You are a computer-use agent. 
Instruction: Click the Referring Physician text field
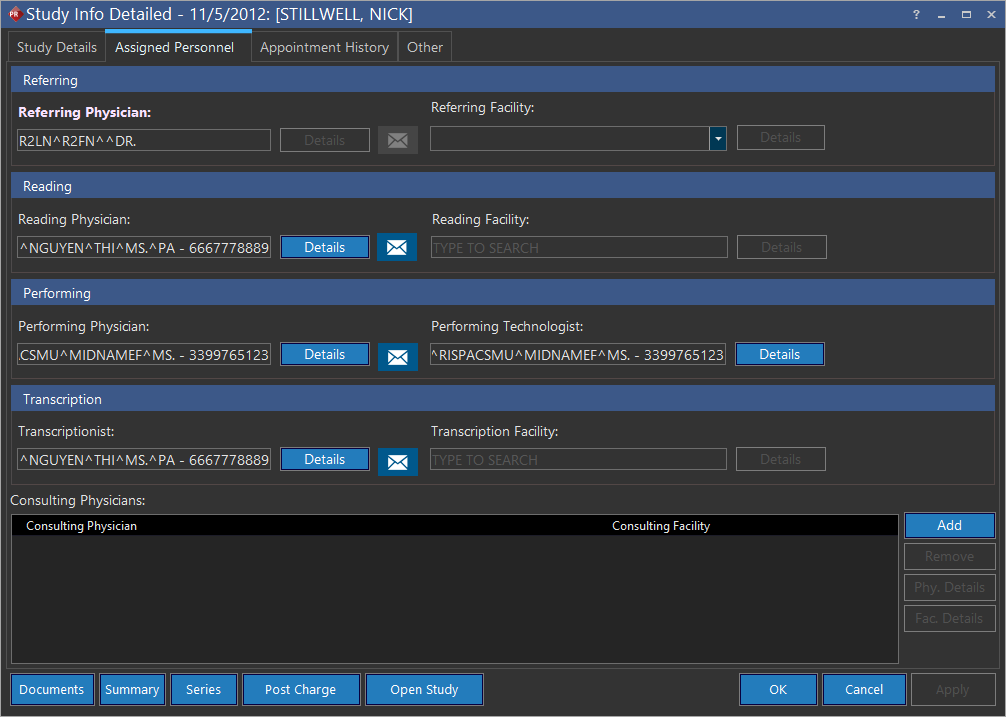click(144, 141)
